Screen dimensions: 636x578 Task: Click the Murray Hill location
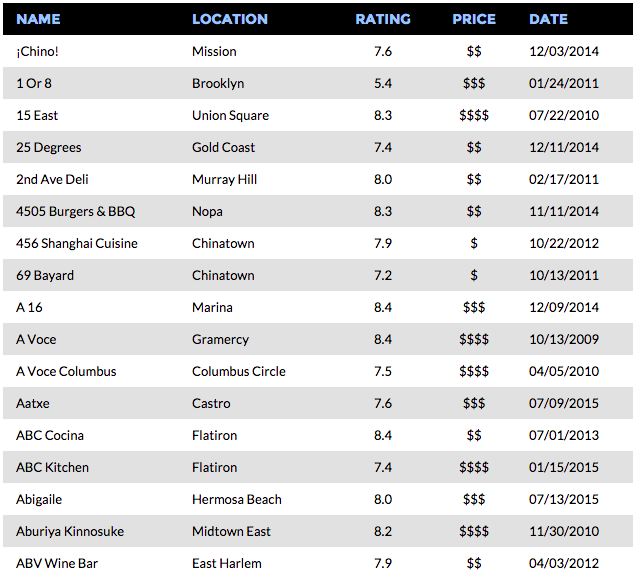[225, 179]
